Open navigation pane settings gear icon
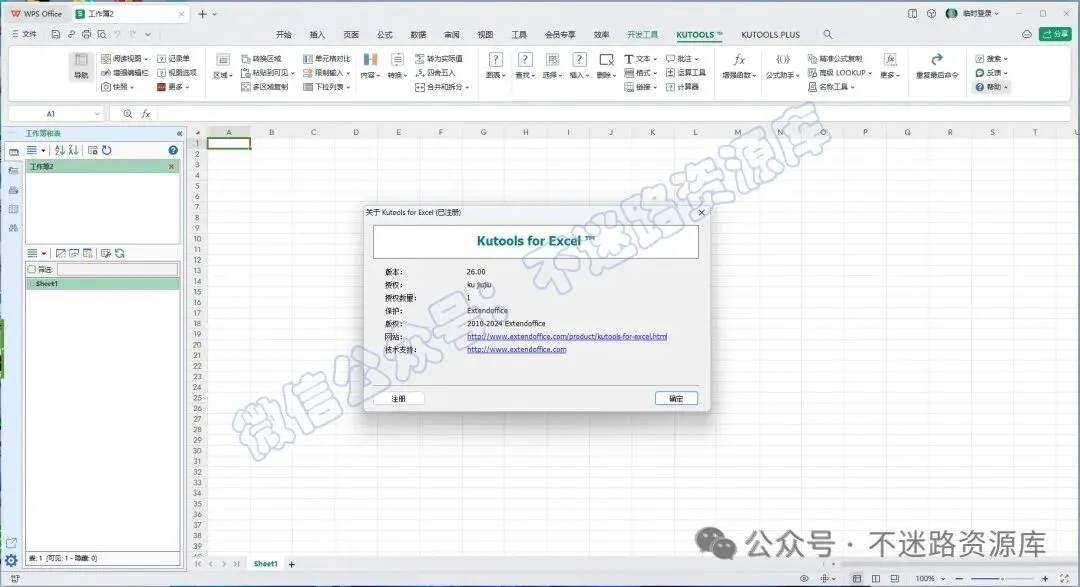Viewport: 1080px width, 587px height. (11, 561)
